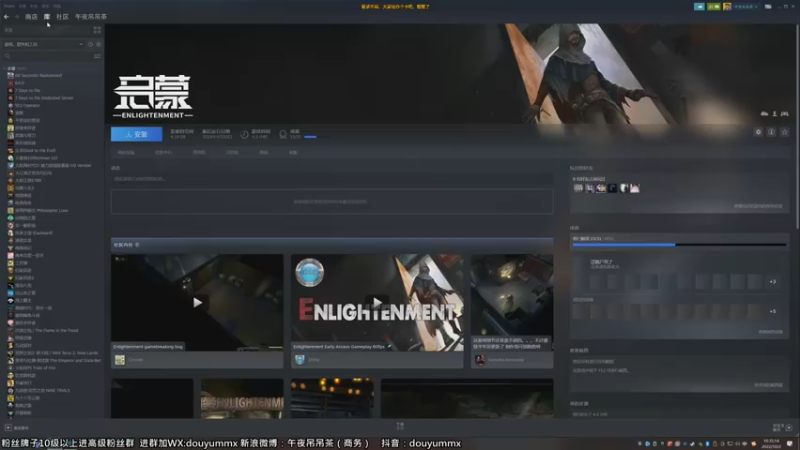Switch to Big Picture mode icon

pyautogui.click(x=768, y=7)
